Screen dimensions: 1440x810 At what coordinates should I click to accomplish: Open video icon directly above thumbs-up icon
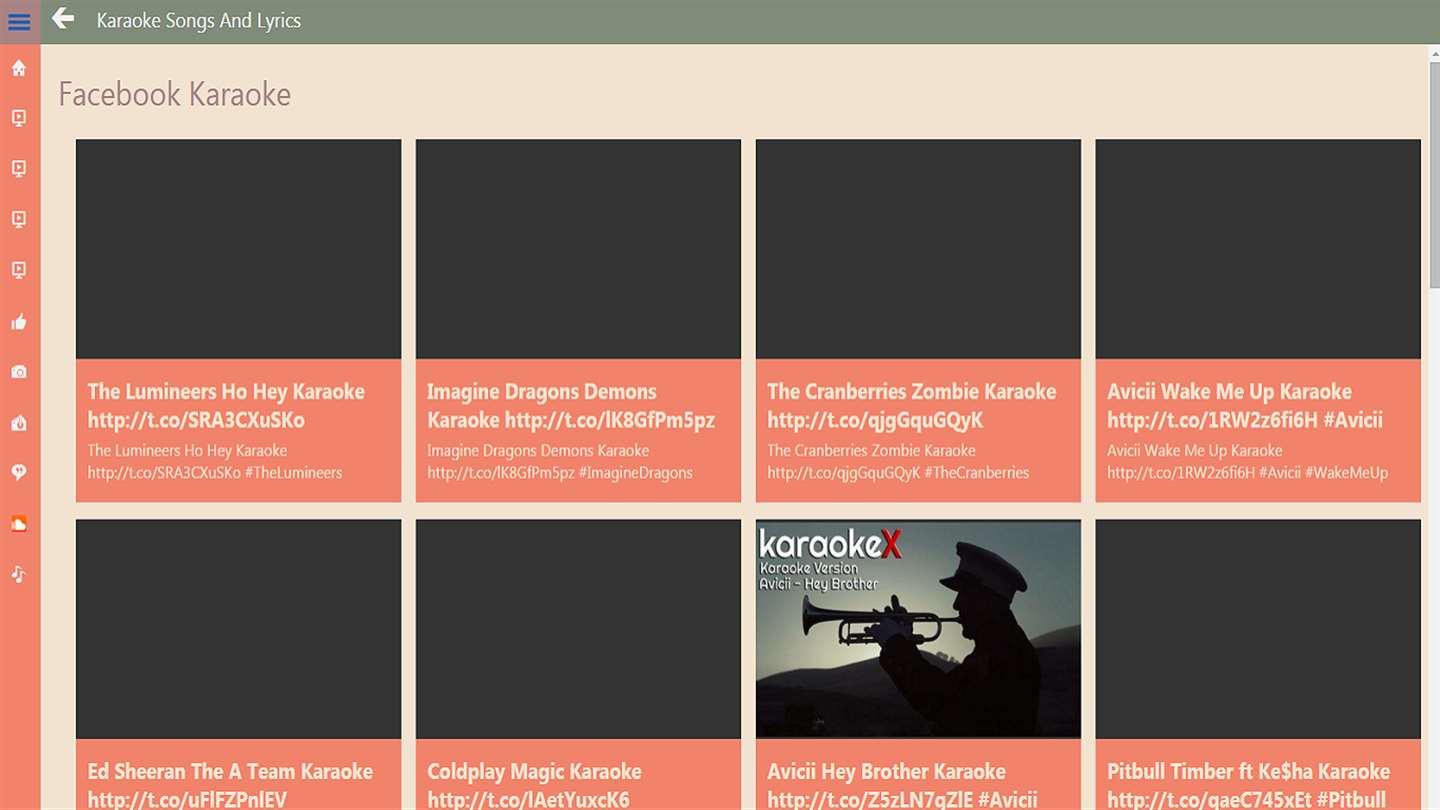tap(19, 270)
